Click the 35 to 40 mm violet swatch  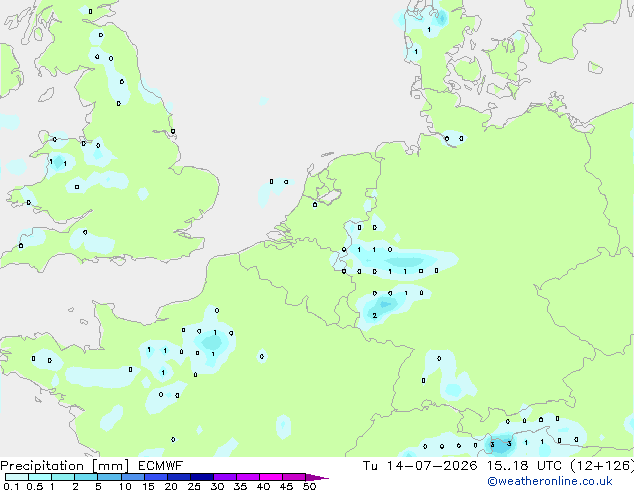(248, 477)
